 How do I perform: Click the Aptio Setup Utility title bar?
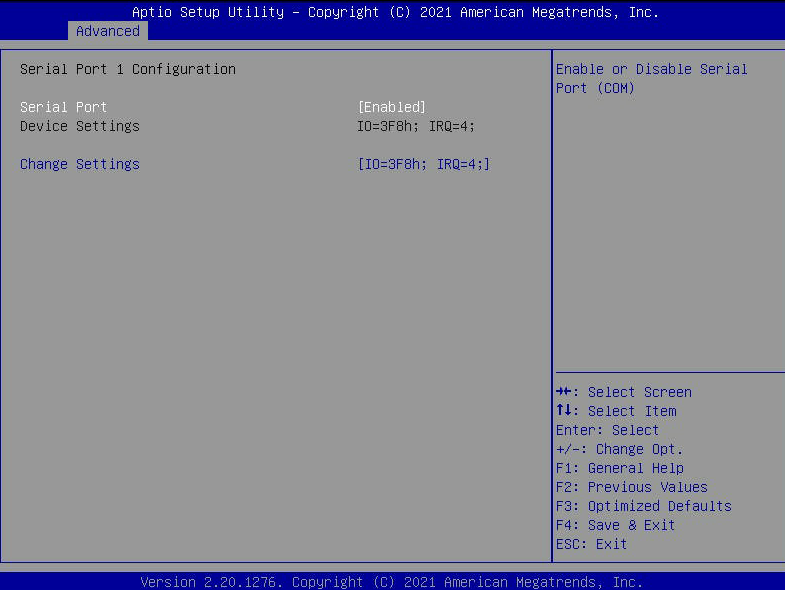(395, 12)
